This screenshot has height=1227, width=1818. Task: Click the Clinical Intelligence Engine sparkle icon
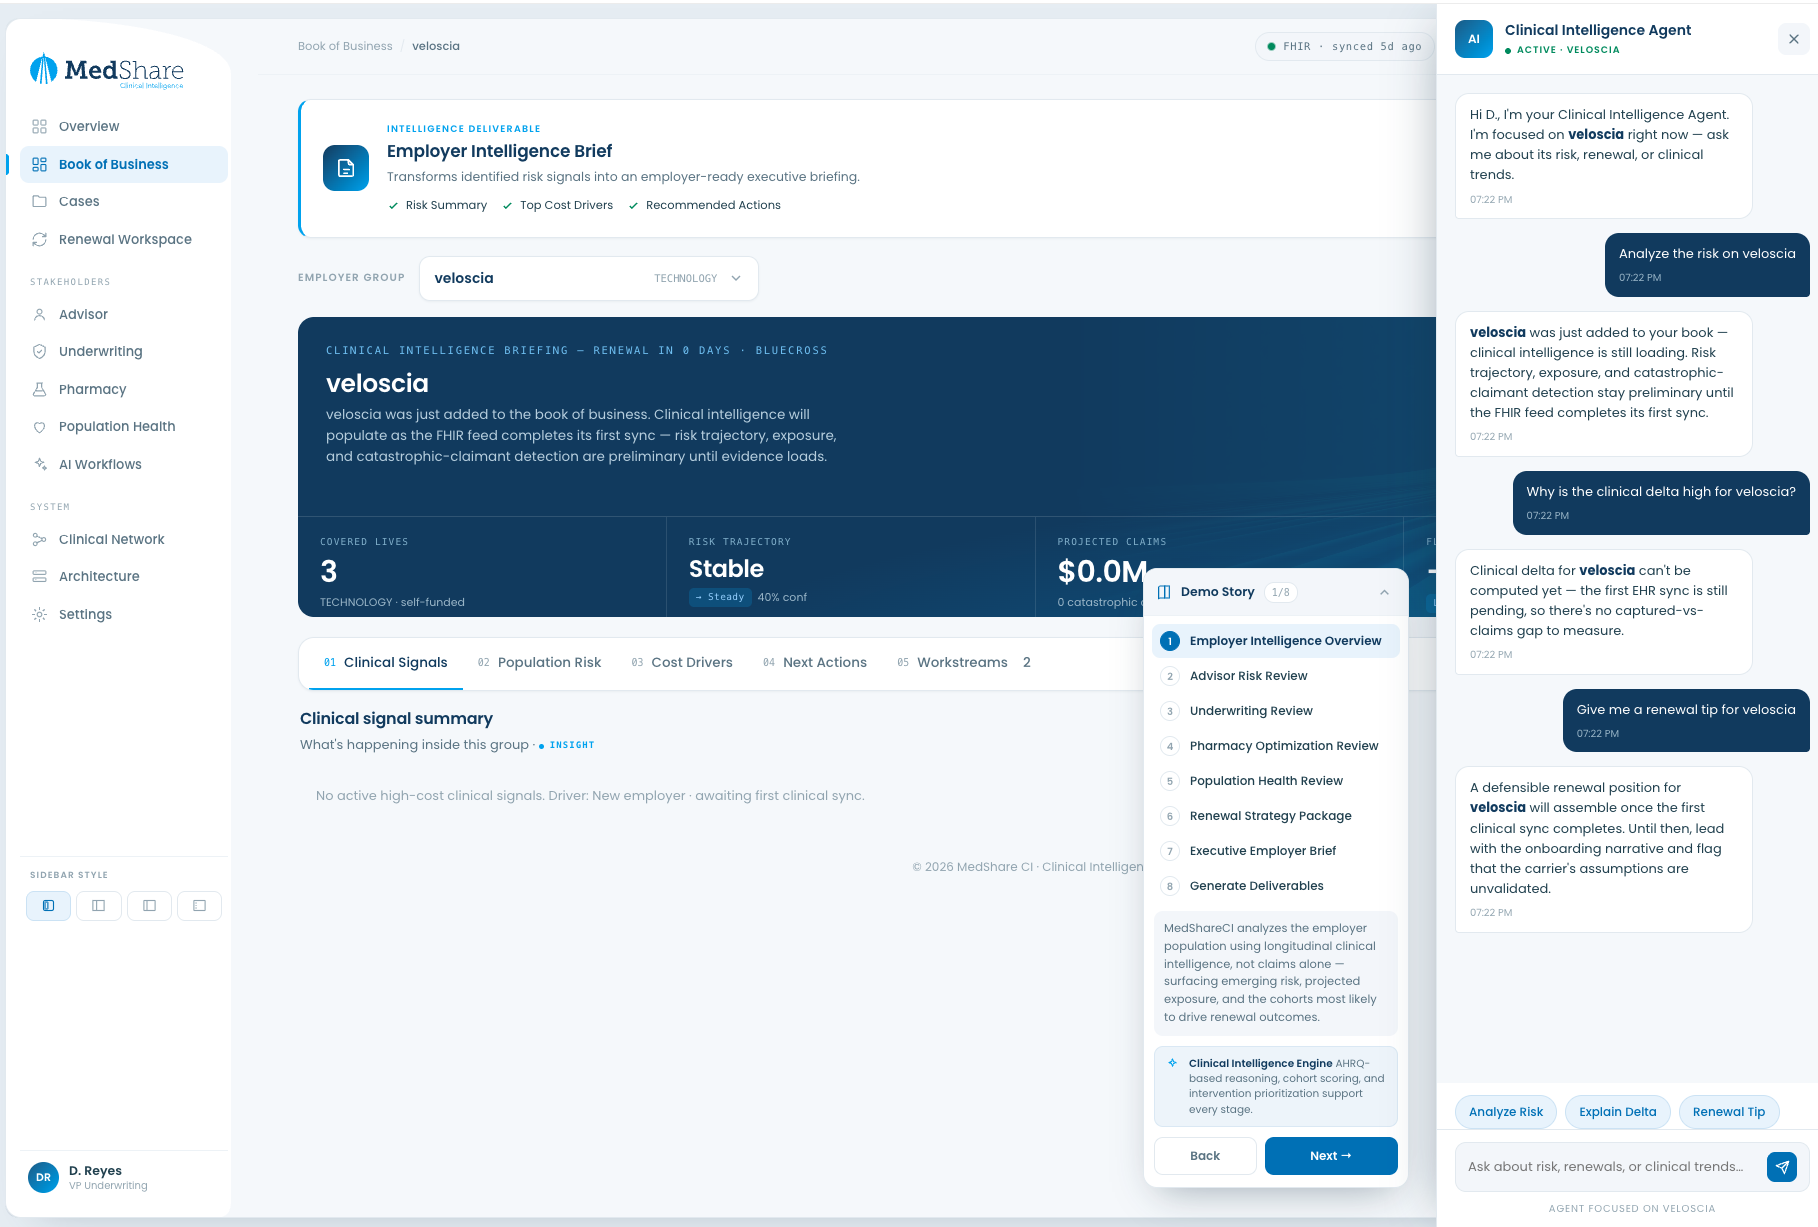pyautogui.click(x=1172, y=1063)
